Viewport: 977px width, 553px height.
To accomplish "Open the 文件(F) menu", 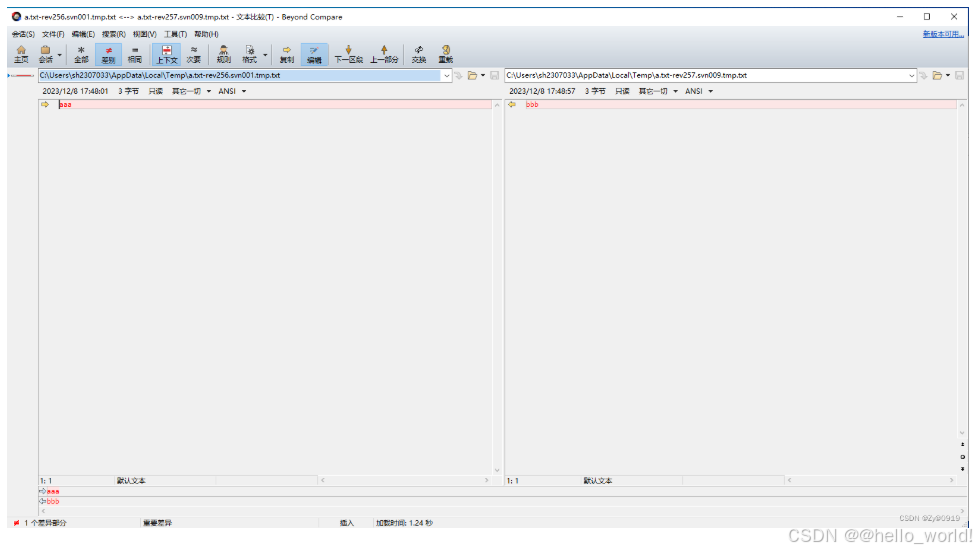I will coord(53,34).
